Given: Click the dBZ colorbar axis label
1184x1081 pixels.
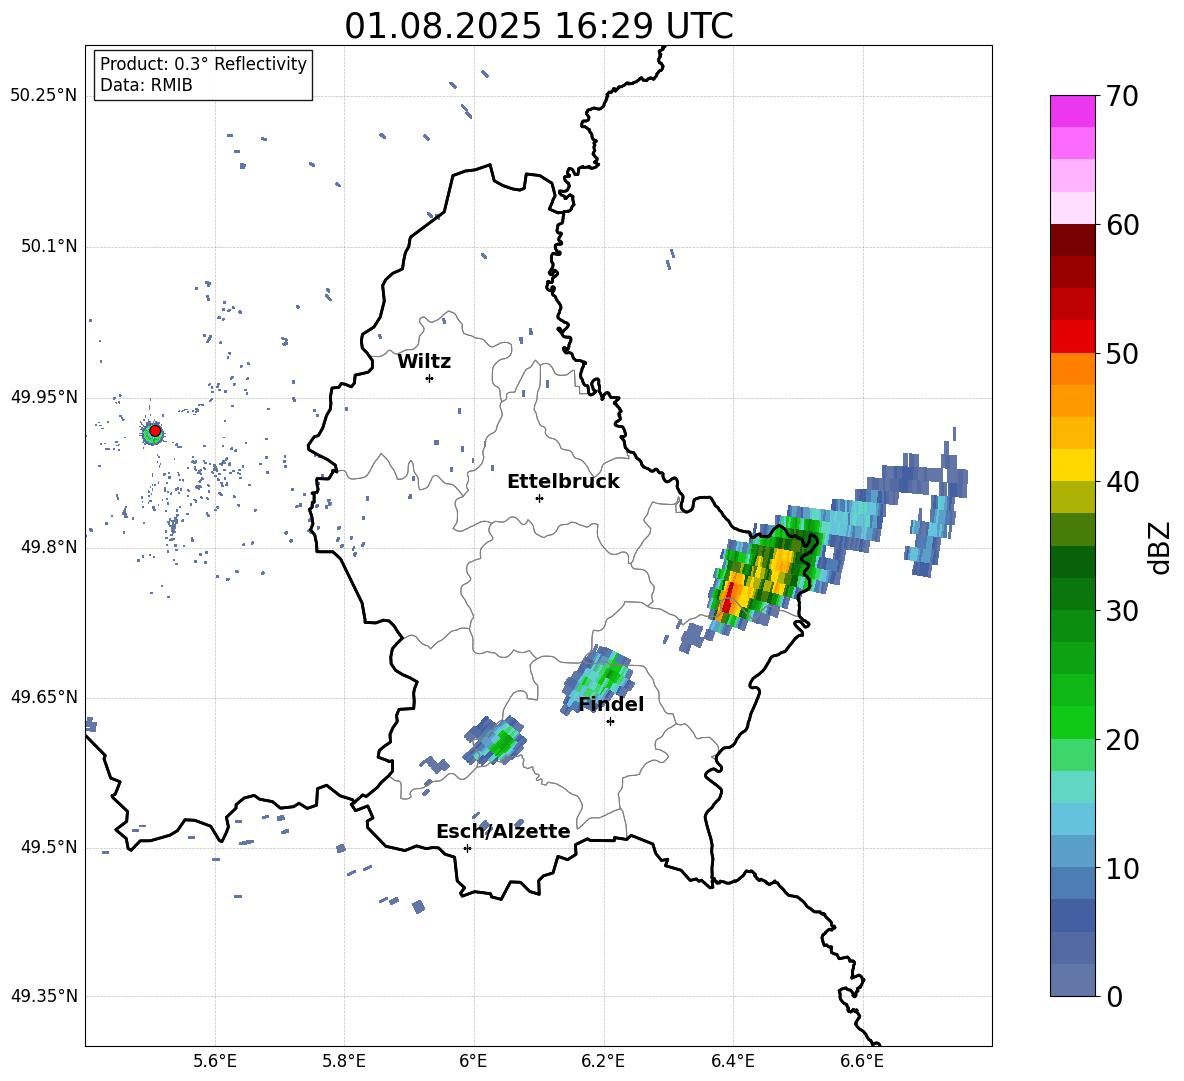Looking at the screenshot, I should (1161, 547).
